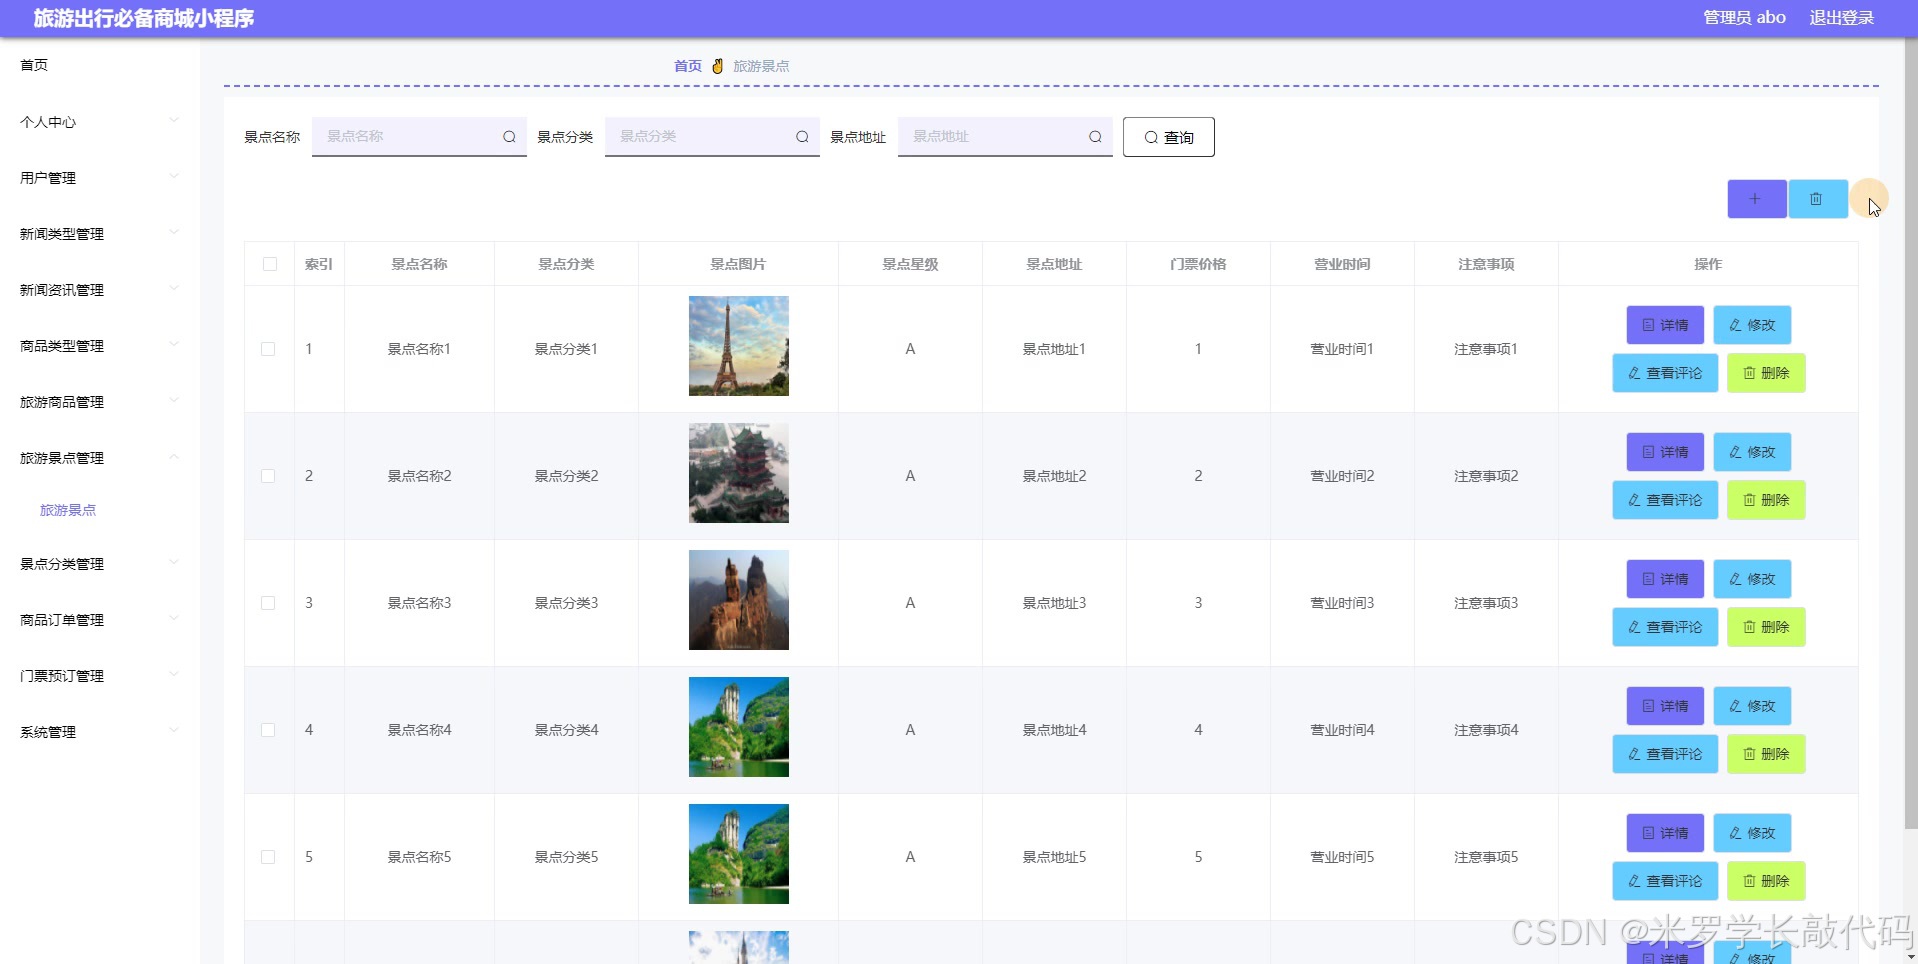Focus the 景点地址 input field
1918x964 pixels.
[x=1005, y=137]
